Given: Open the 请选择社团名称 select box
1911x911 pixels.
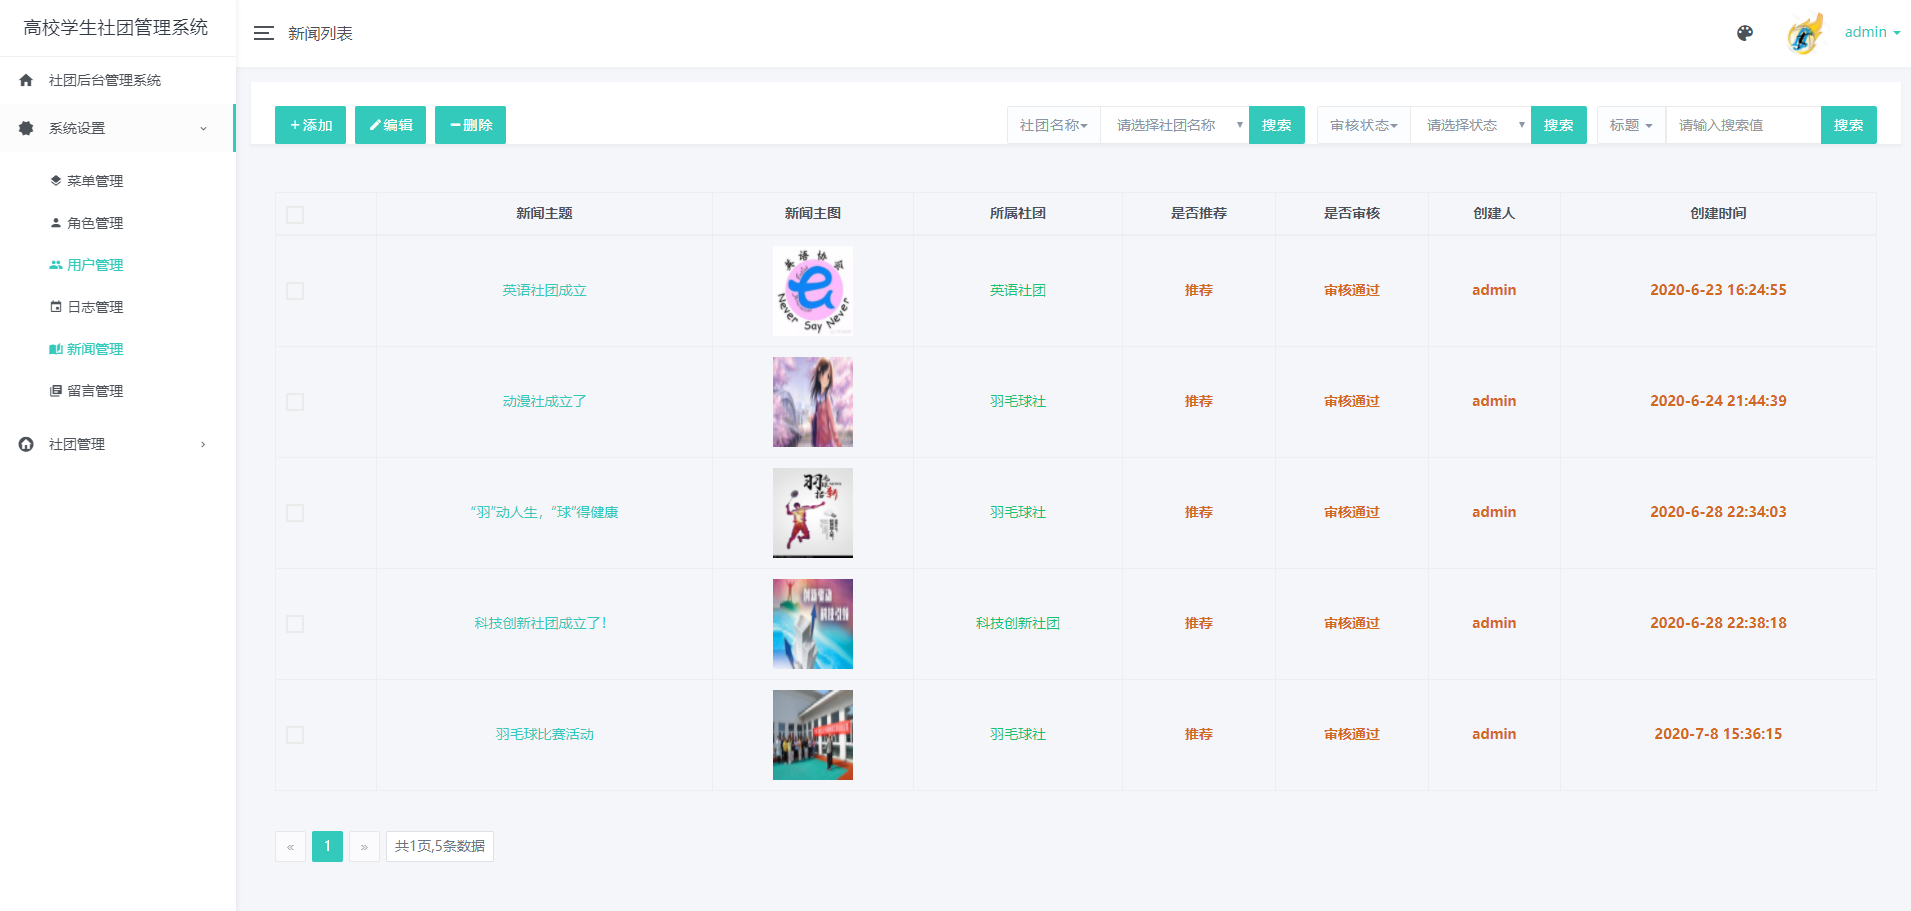Looking at the screenshot, I should [1175, 125].
